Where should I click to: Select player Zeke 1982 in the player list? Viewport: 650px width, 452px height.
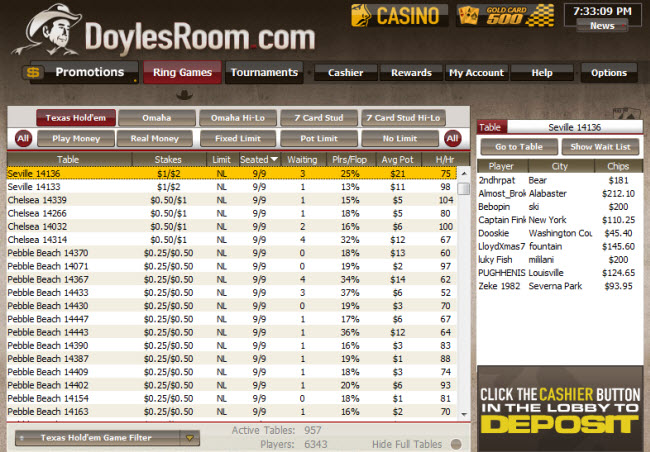point(560,286)
